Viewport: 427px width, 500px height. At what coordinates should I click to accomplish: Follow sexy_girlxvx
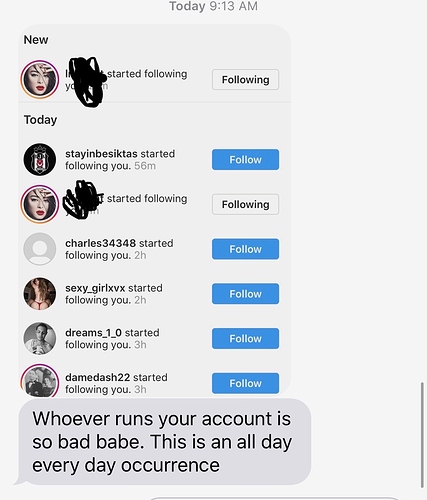pyautogui.click(x=245, y=294)
